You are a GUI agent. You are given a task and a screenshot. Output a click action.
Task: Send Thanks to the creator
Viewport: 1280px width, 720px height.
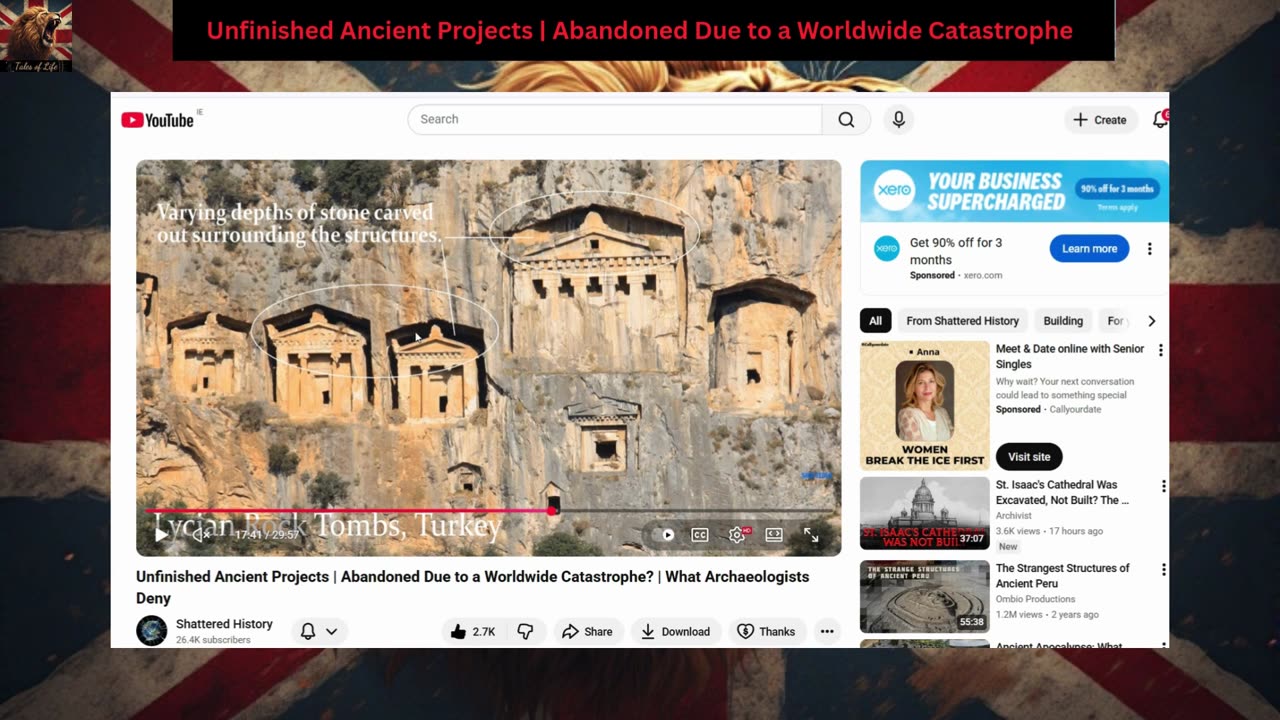[766, 631]
